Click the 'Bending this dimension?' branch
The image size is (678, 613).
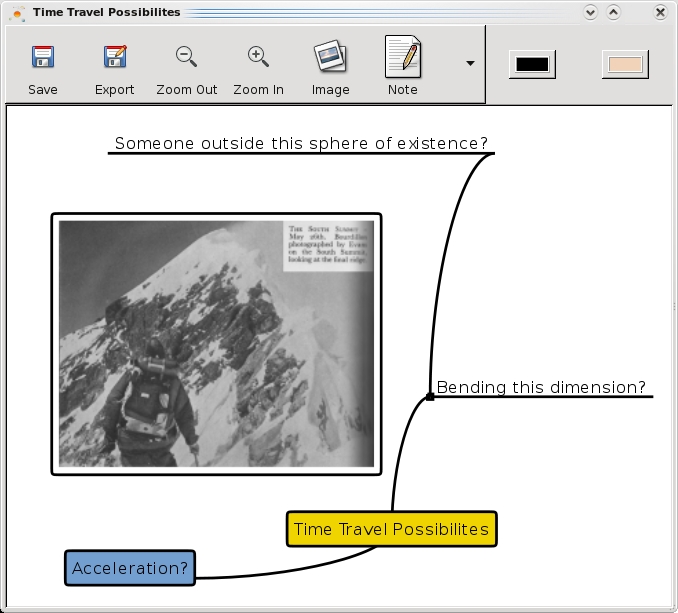[x=541, y=387]
